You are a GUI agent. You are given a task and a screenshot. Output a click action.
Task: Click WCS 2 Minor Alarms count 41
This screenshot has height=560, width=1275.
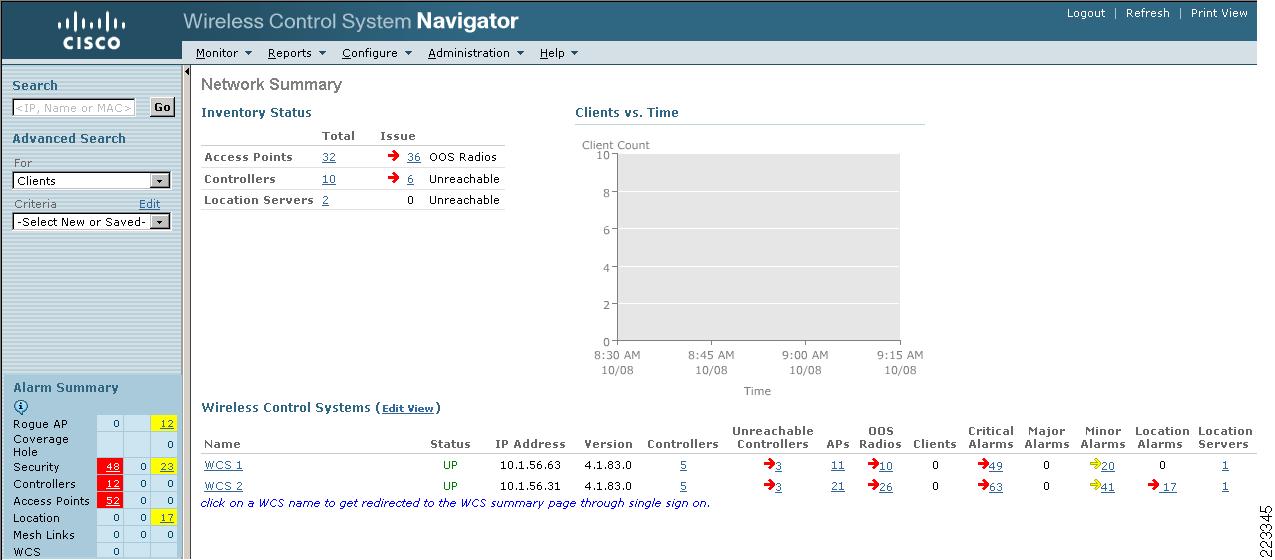[1108, 487]
